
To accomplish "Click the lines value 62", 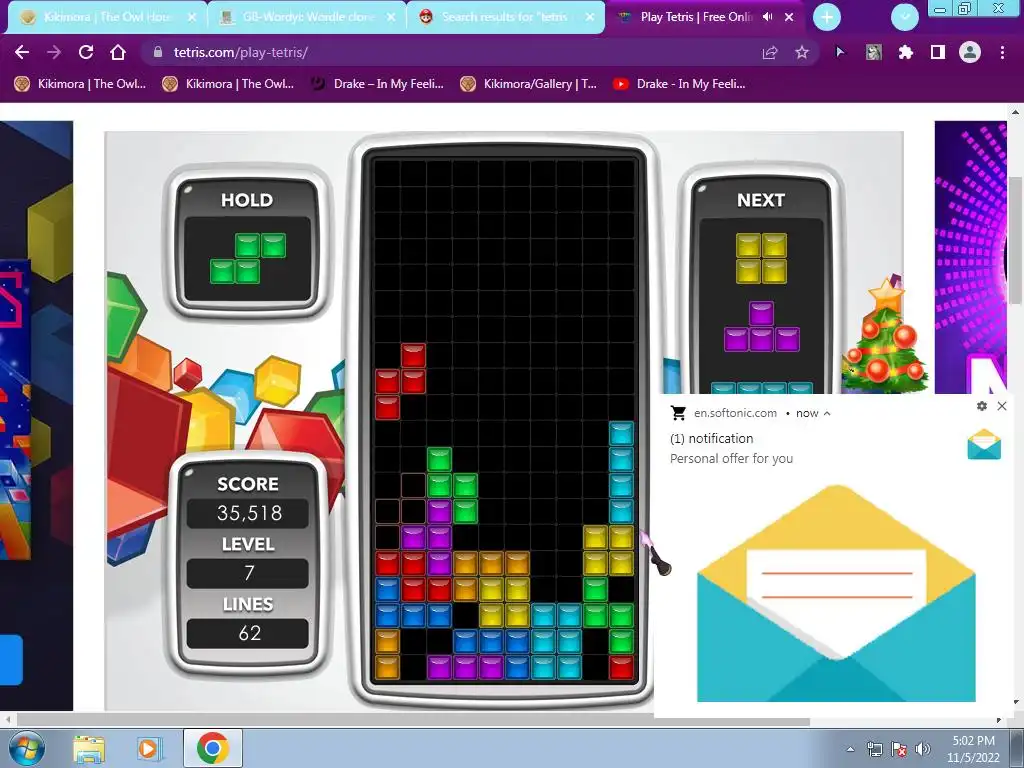I will [249, 633].
